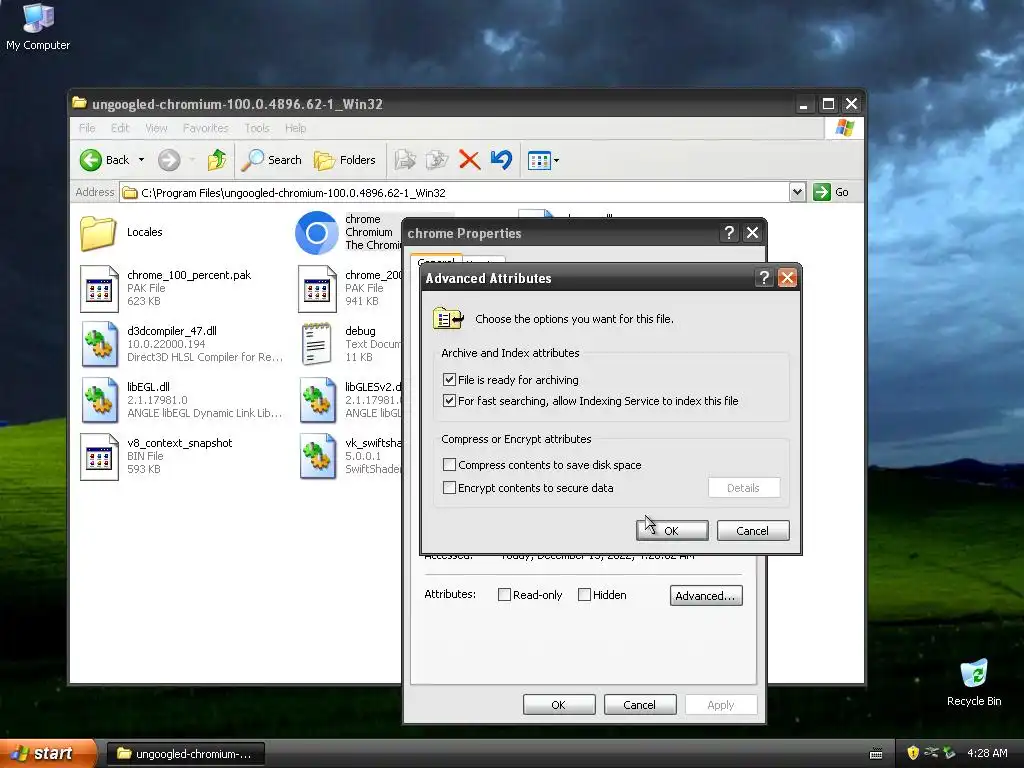Expand the Back history dropdown arrow
The image size is (1024, 768).
[141, 160]
